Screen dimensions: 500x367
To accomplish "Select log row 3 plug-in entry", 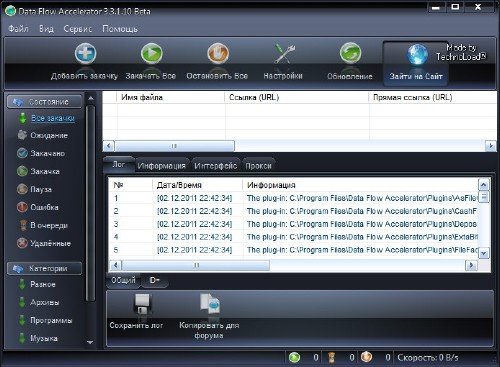I will (x=293, y=224).
